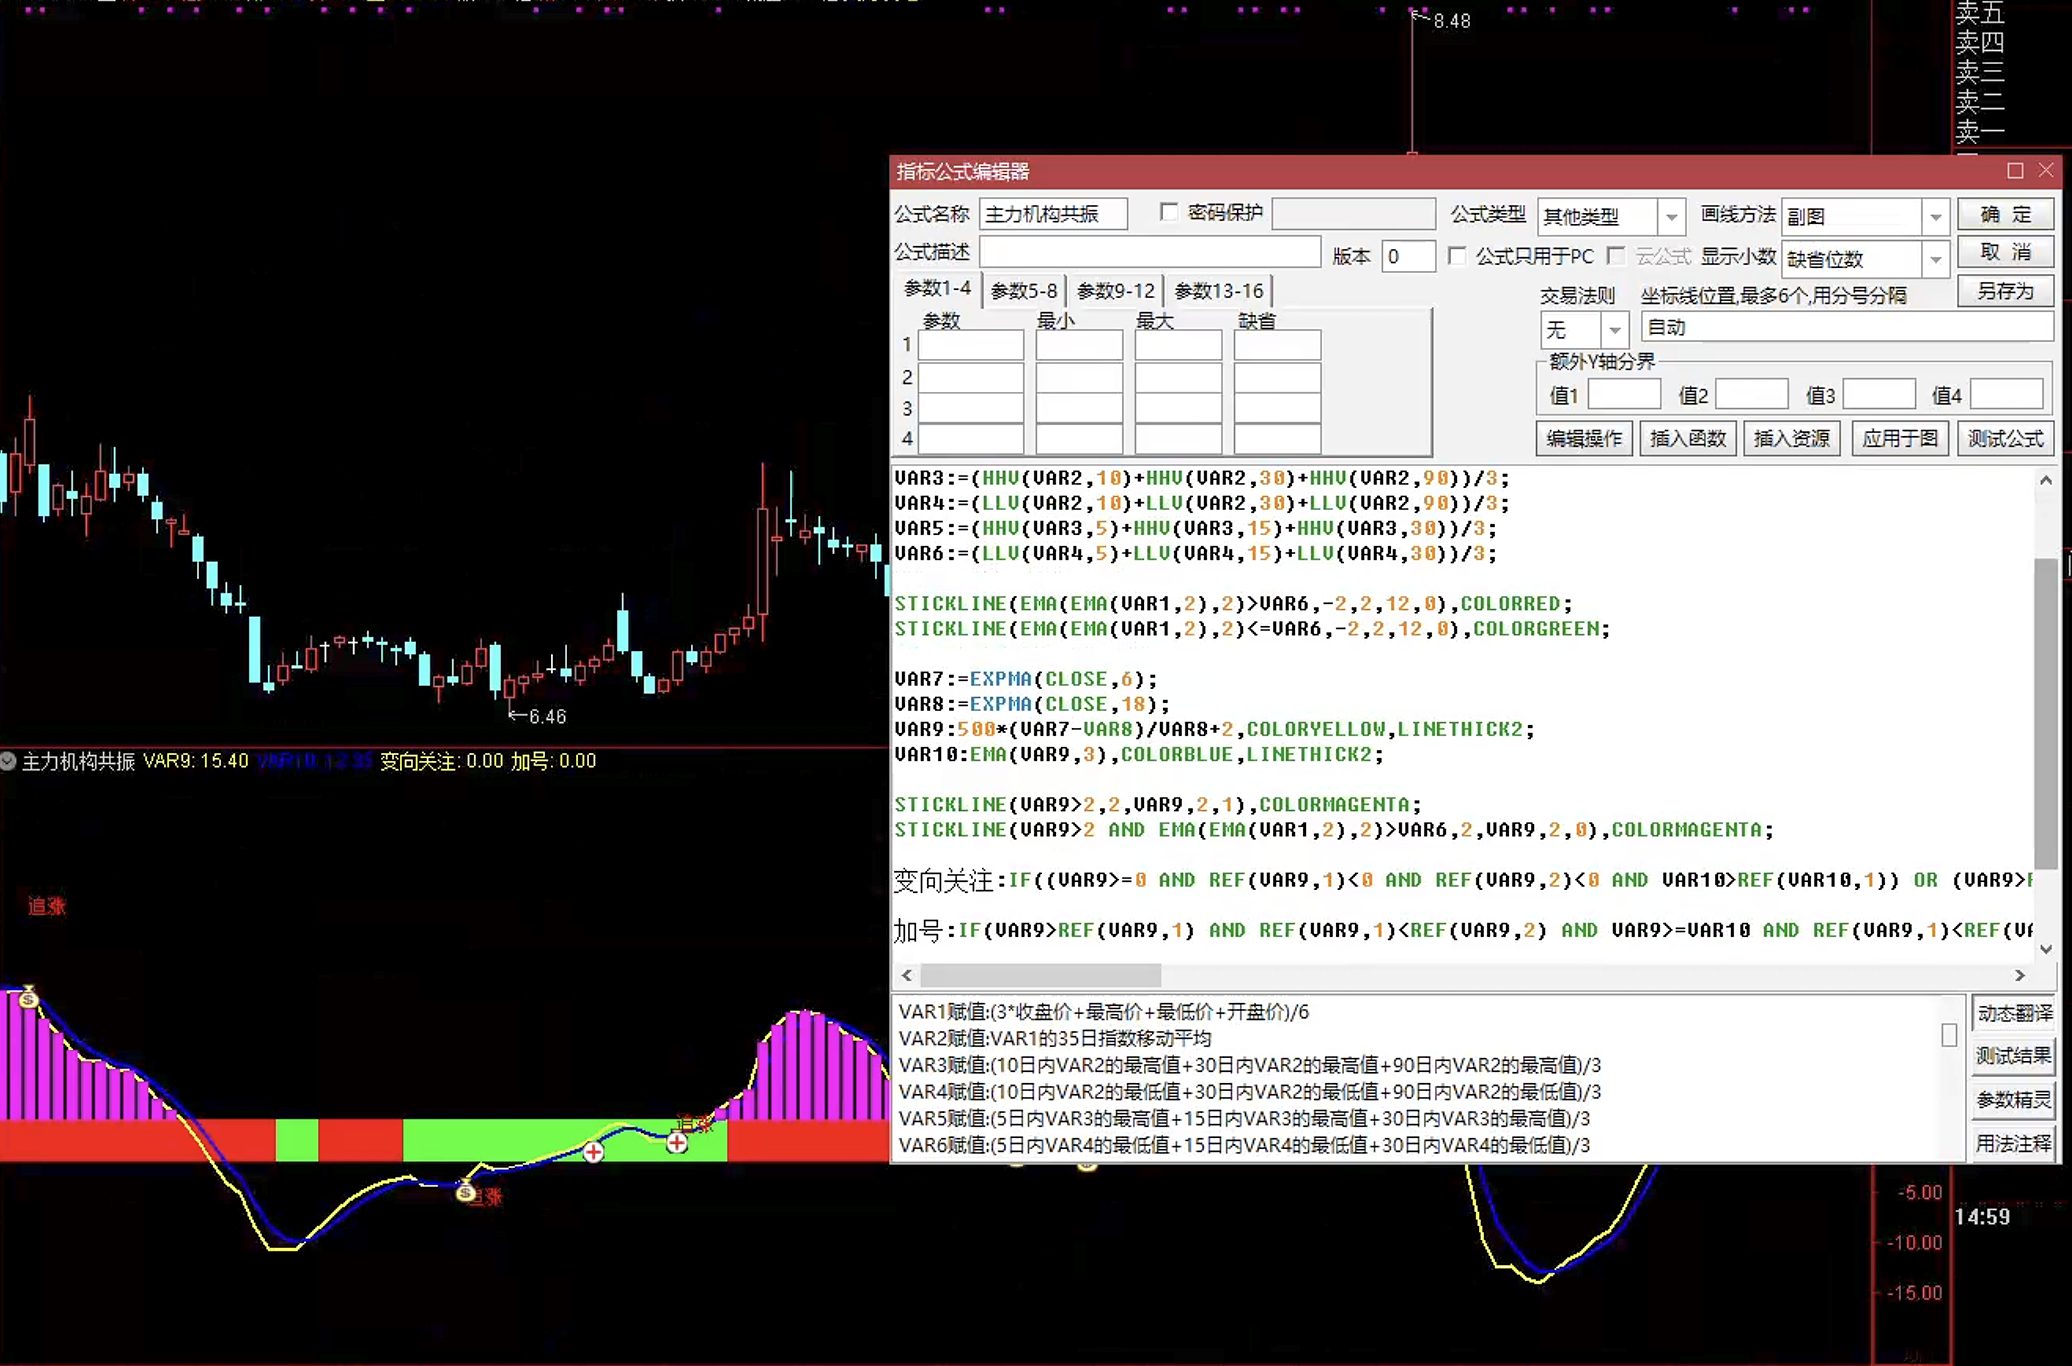Click the 参数精灵 button
Viewport: 2072px width, 1366px height.
pyautogui.click(x=2013, y=1100)
